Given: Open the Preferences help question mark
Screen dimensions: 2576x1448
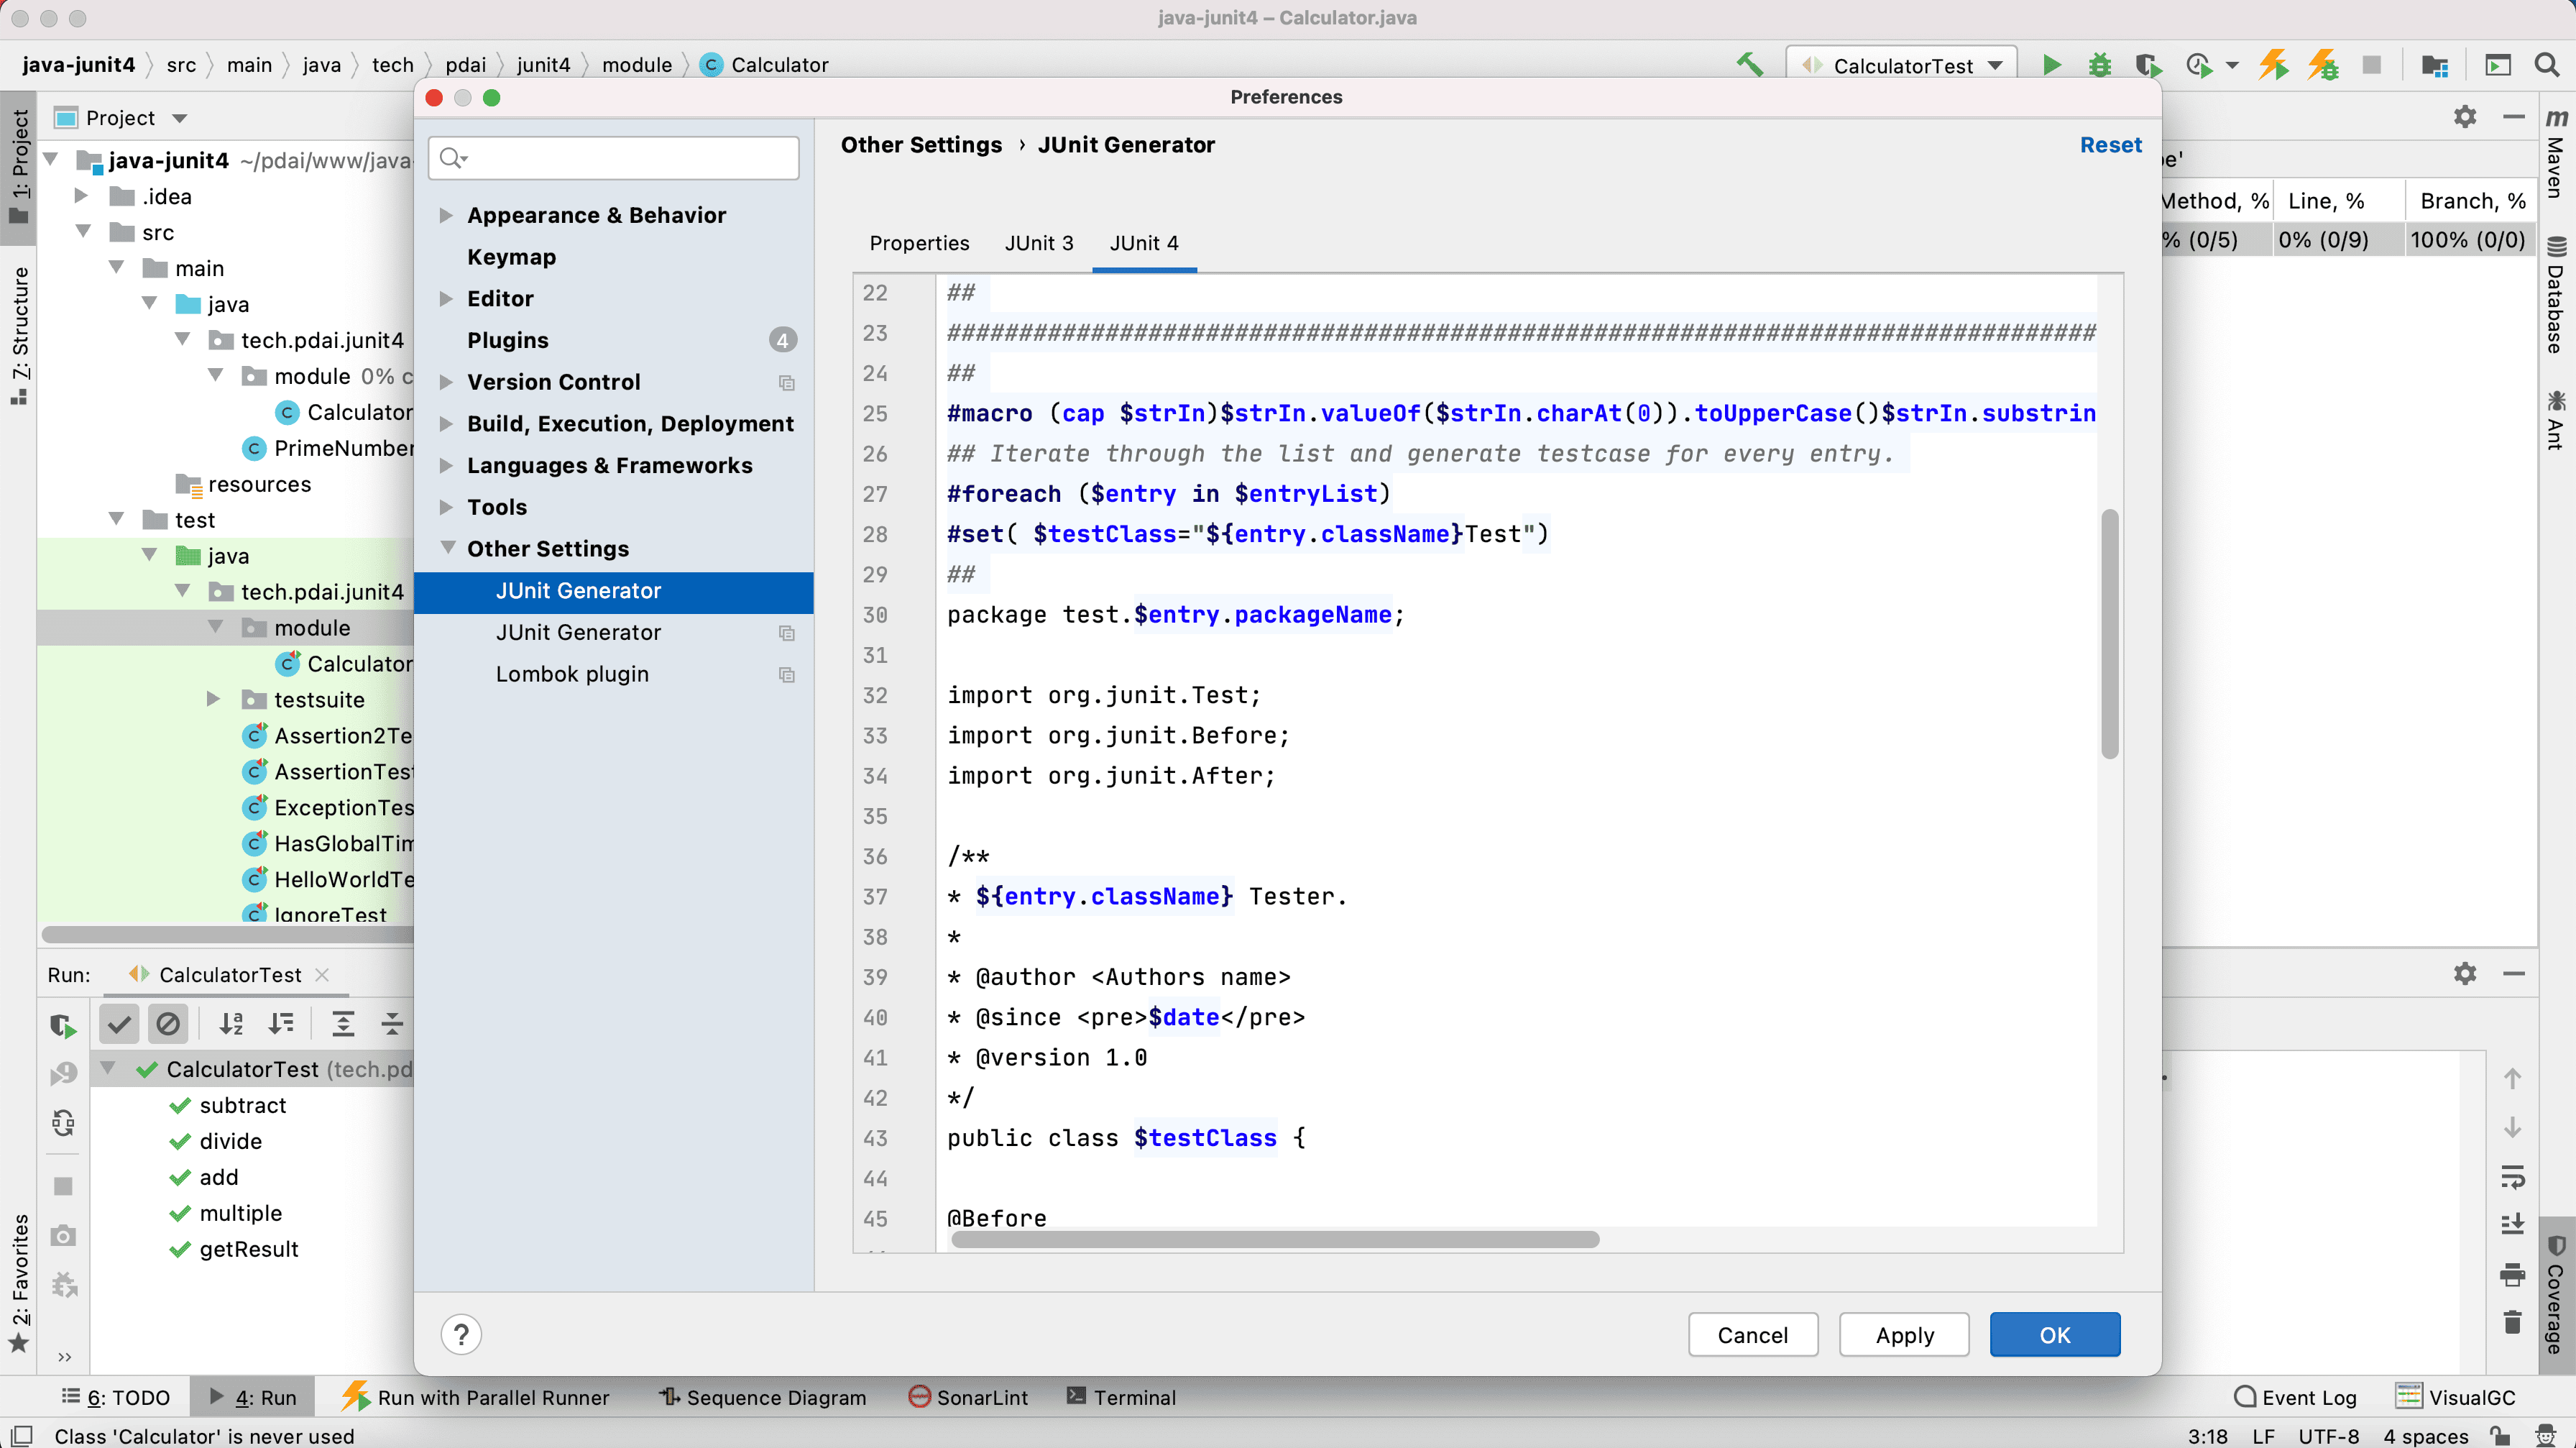Looking at the screenshot, I should [x=461, y=1334].
